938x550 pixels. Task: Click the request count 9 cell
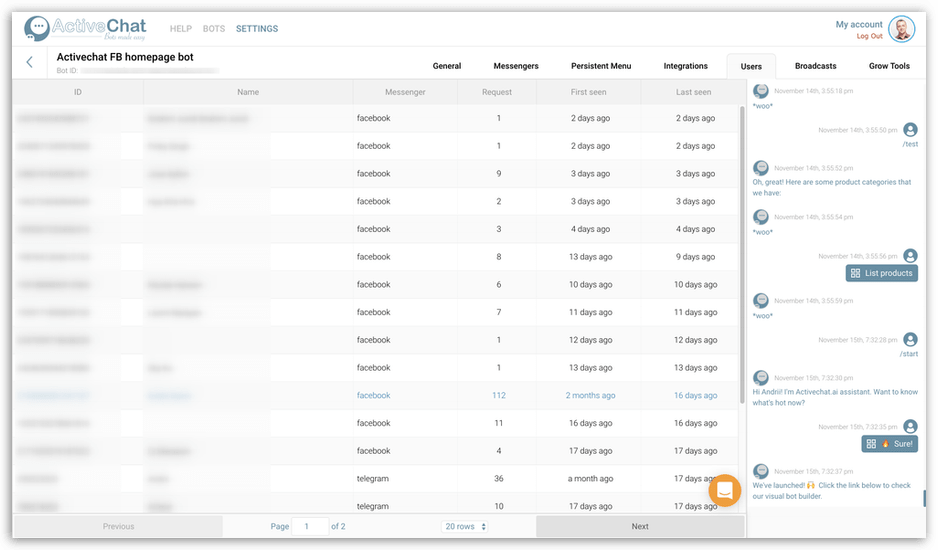tap(498, 174)
